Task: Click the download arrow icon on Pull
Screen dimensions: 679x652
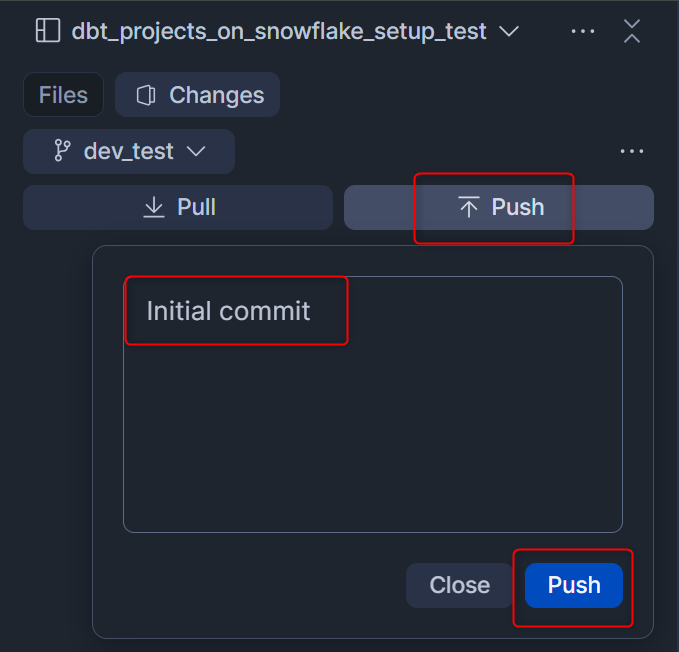Action: [154, 207]
